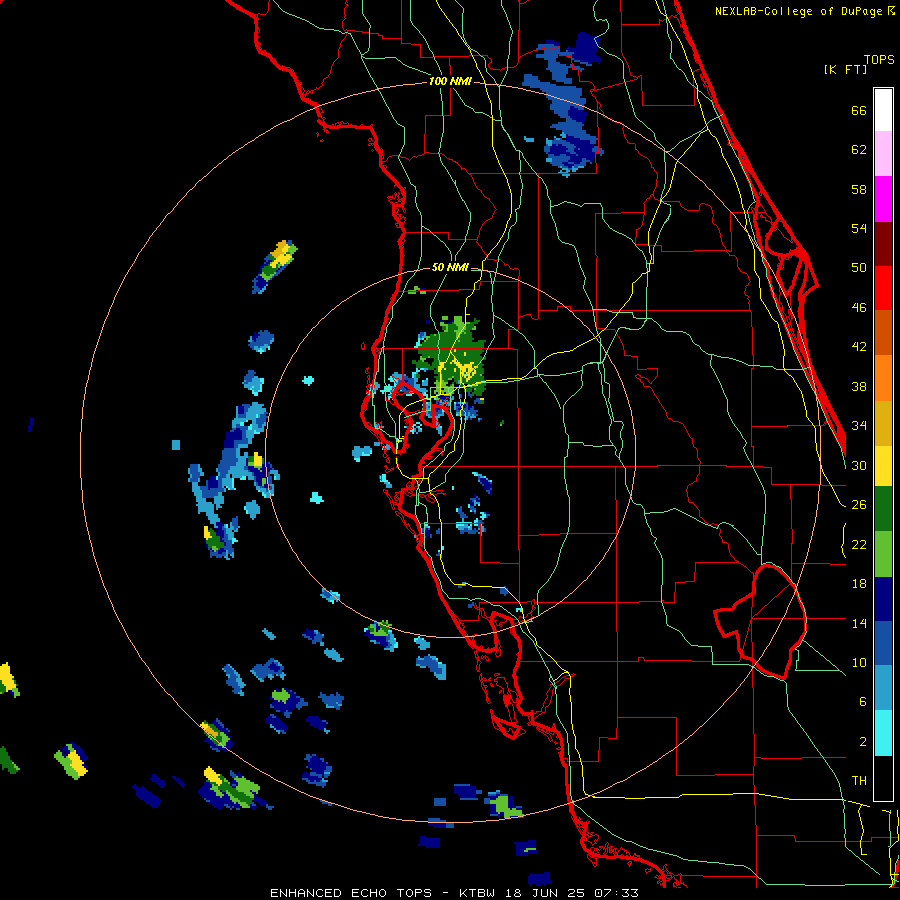Click the light pink legend swatch beside 62
The width and height of the screenshot is (900, 900).
883,153
